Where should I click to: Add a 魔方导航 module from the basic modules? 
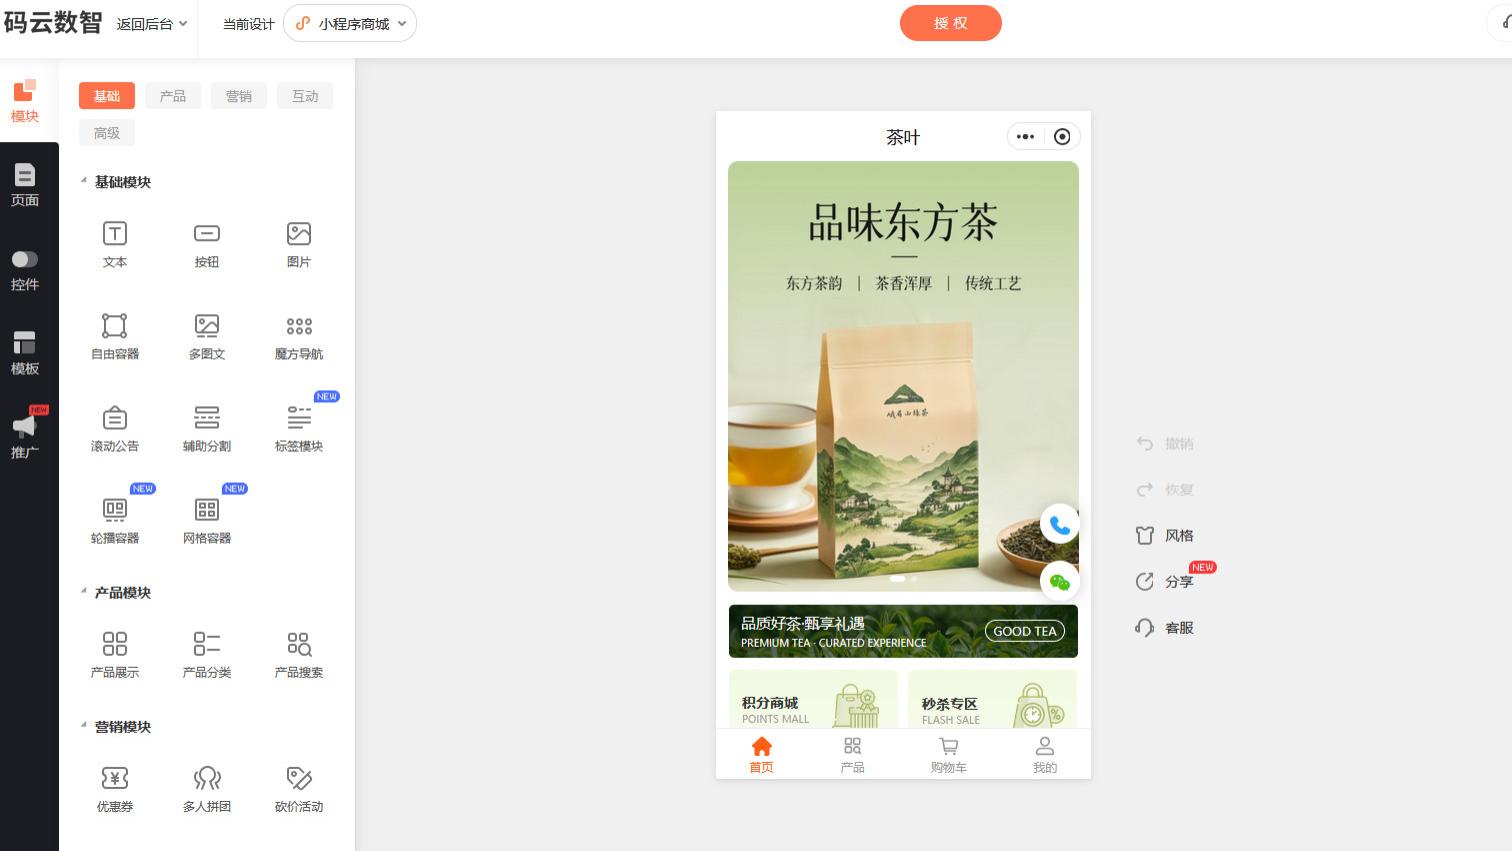pos(299,335)
